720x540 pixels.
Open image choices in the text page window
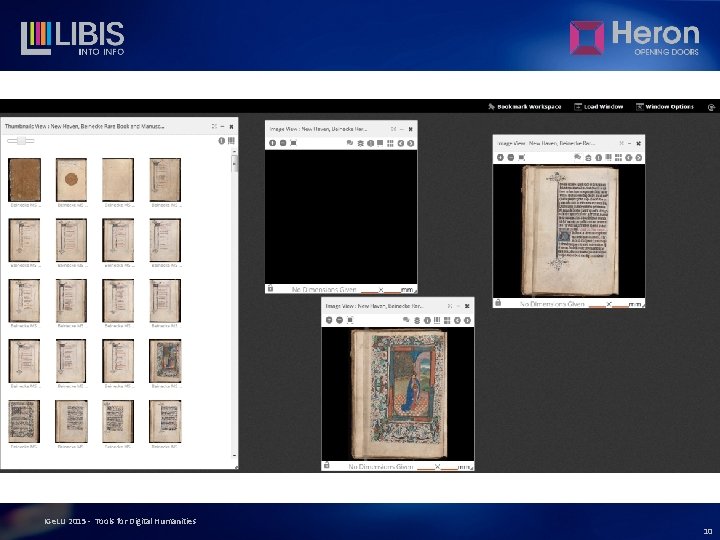click(588, 158)
